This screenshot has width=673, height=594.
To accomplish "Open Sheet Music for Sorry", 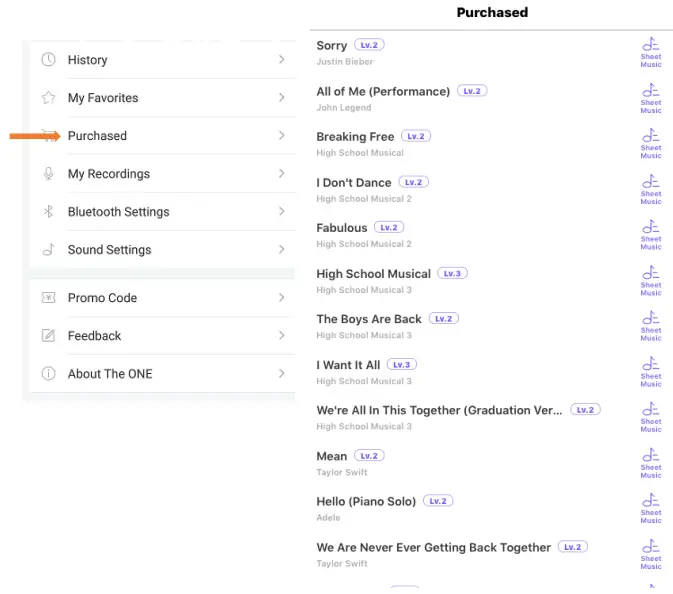I will click(651, 52).
